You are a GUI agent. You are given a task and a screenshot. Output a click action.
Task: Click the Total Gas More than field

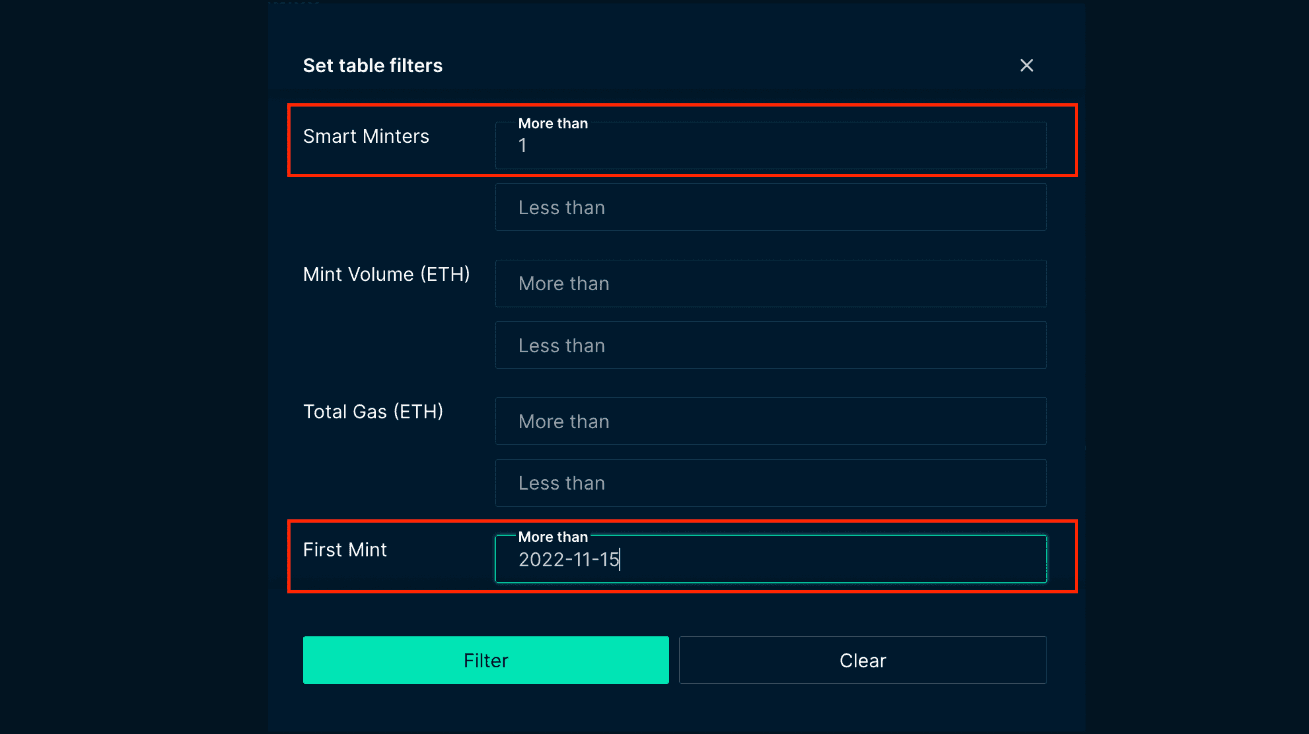point(770,421)
